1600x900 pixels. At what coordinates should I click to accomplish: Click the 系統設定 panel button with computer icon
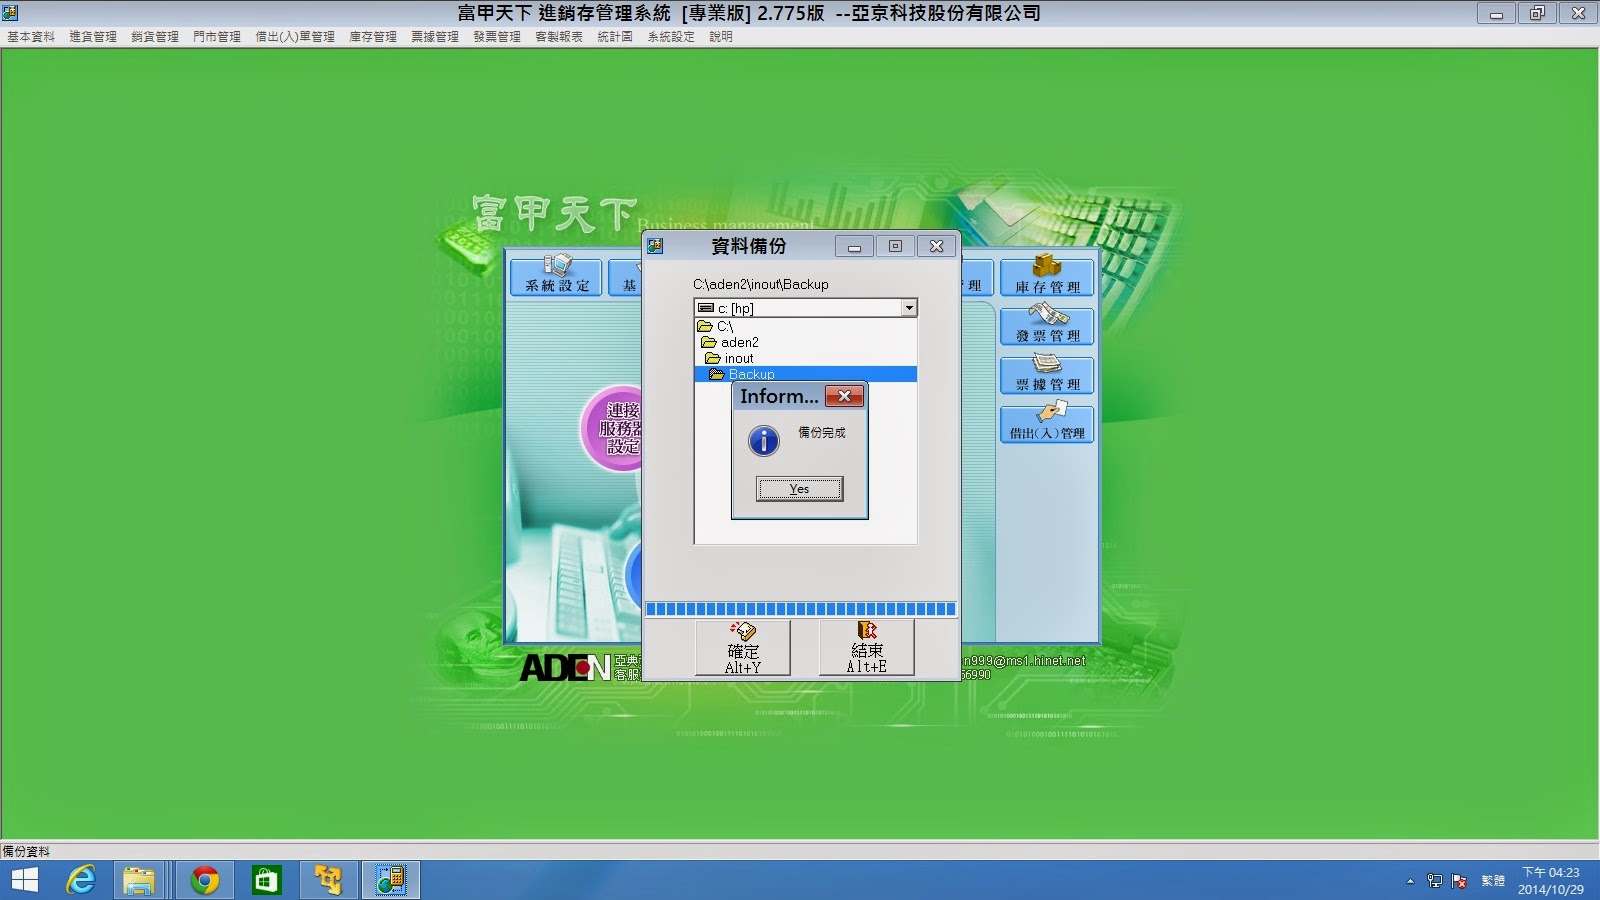(557, 275)
